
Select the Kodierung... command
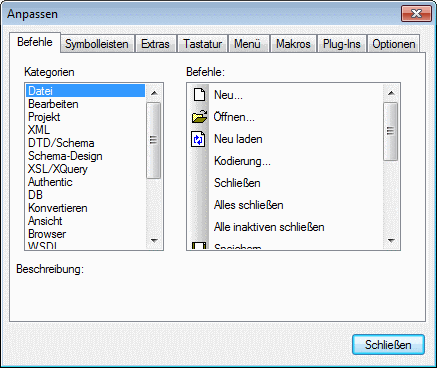point(285,161)
